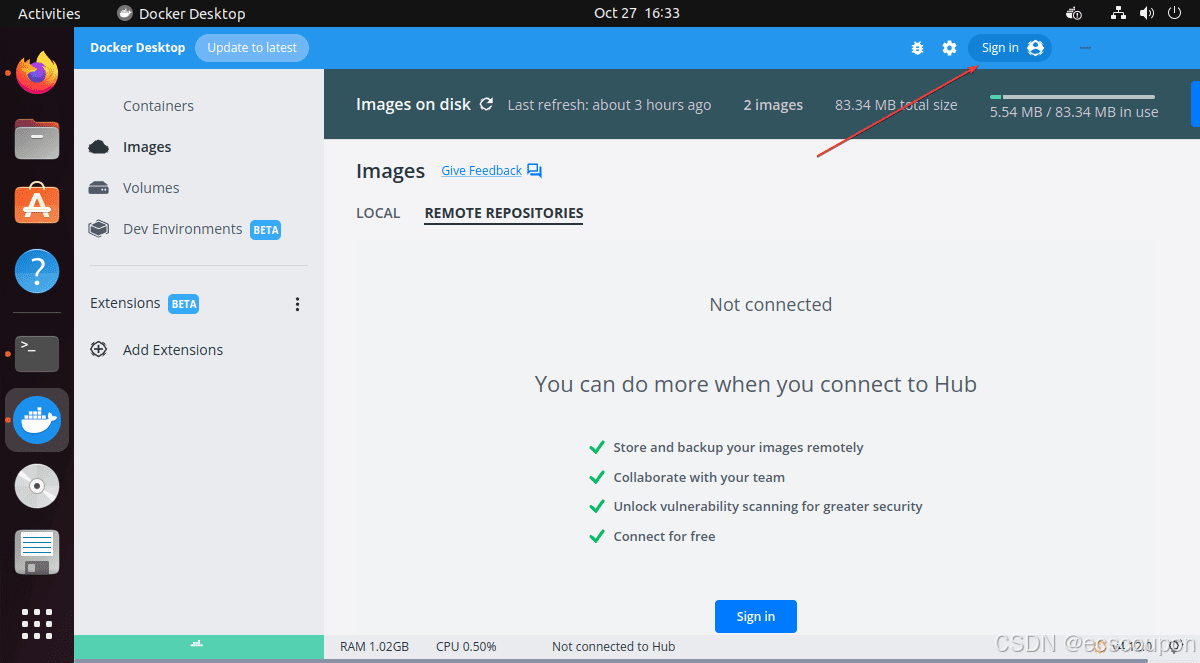Screen dimensions: 1200x663
Task: Click the 'Connect for free' text
Action: pos(664,537)
